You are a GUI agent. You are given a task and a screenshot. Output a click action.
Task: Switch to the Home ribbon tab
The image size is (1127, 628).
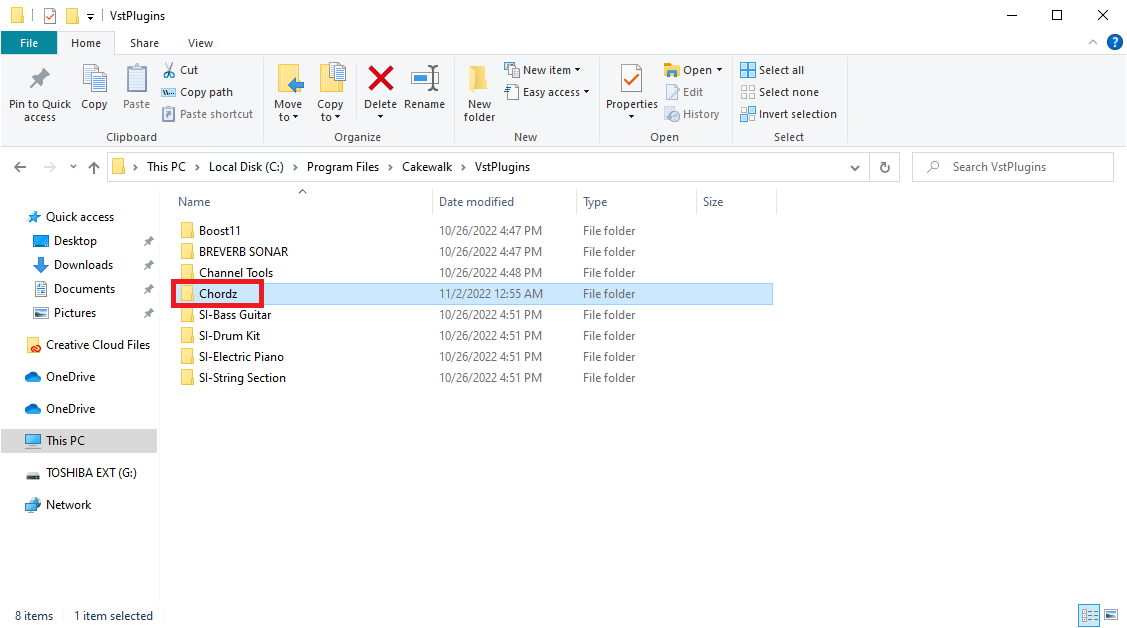[86, 43]
